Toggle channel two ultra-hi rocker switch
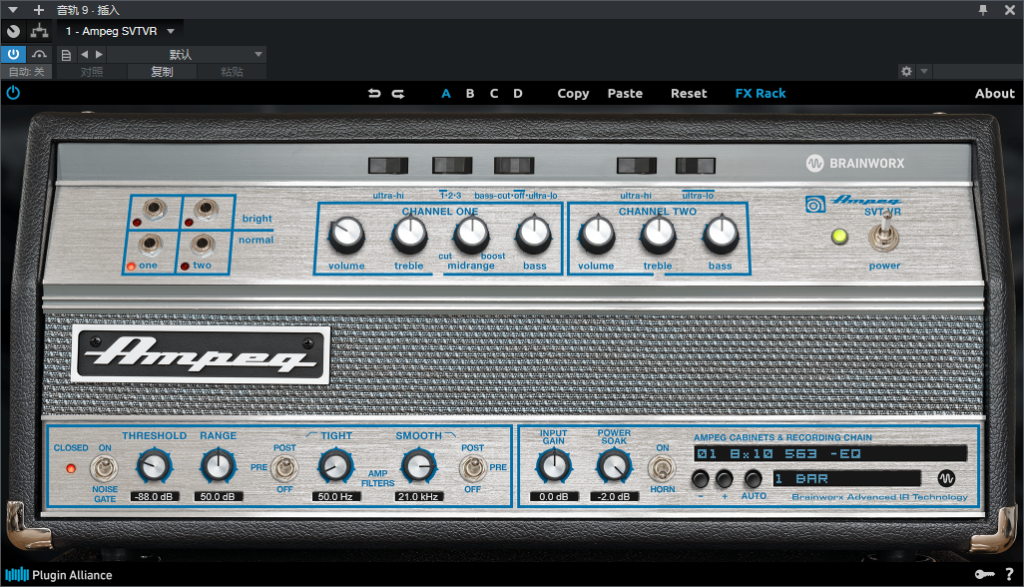 637,166
